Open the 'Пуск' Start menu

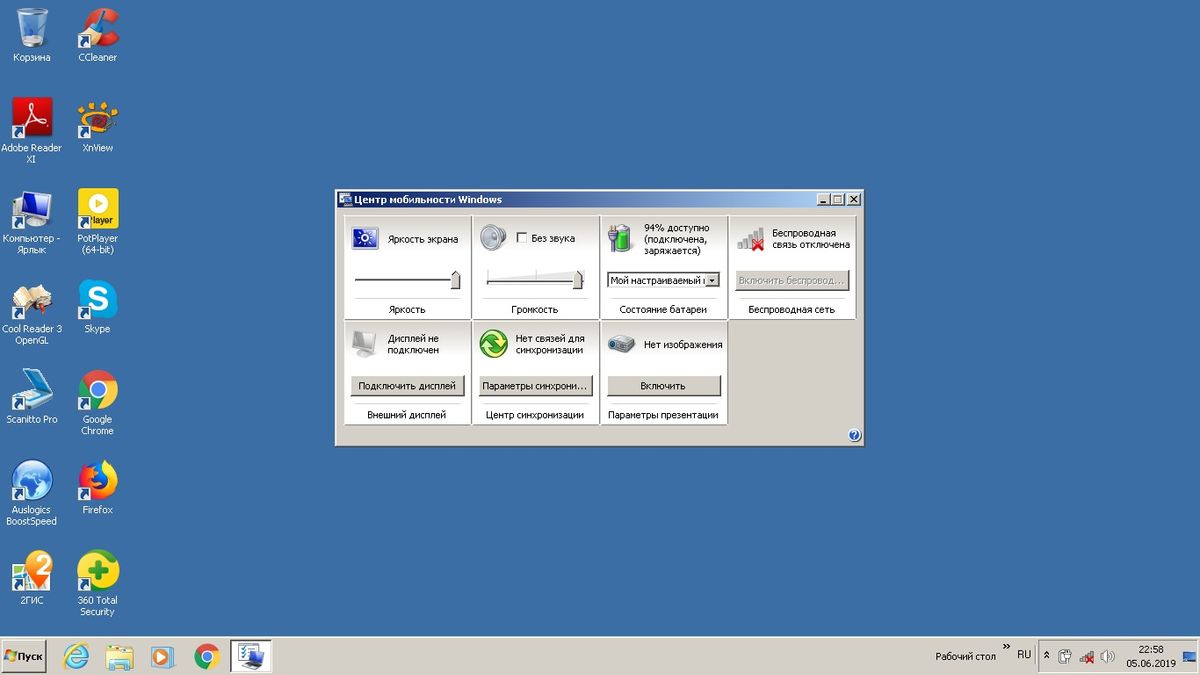tap(24, 656)
